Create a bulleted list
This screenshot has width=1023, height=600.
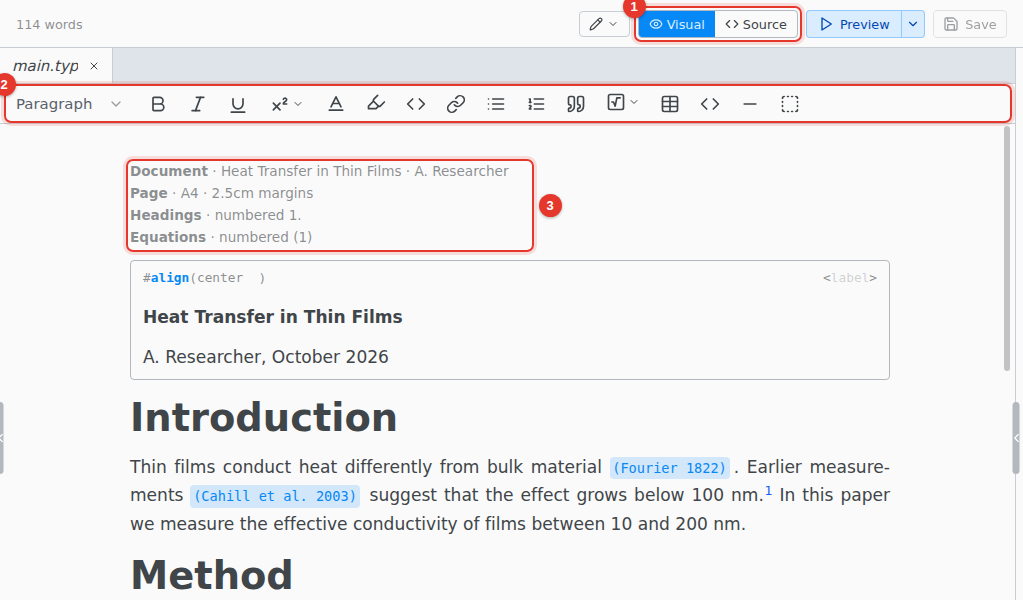coord(496,104)
